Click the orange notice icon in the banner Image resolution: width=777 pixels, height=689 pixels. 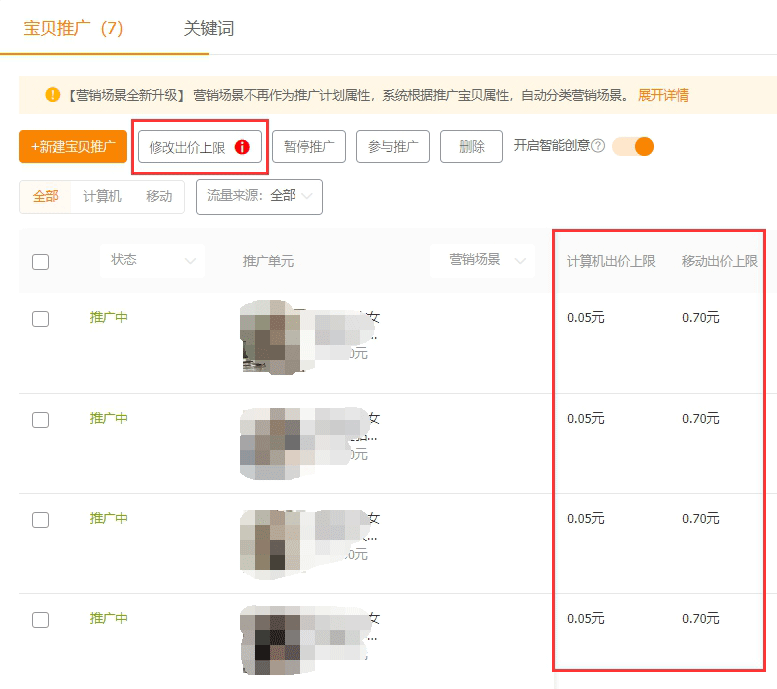[53, 95]
